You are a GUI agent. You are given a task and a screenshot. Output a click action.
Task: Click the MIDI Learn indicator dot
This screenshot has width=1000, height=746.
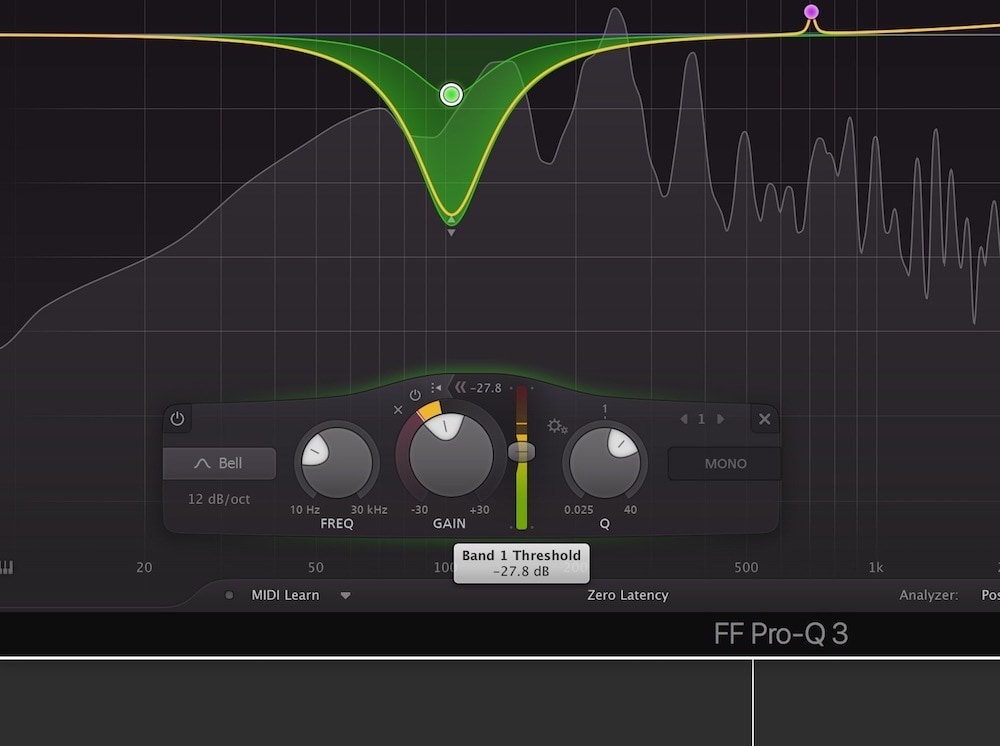point(229,595)
